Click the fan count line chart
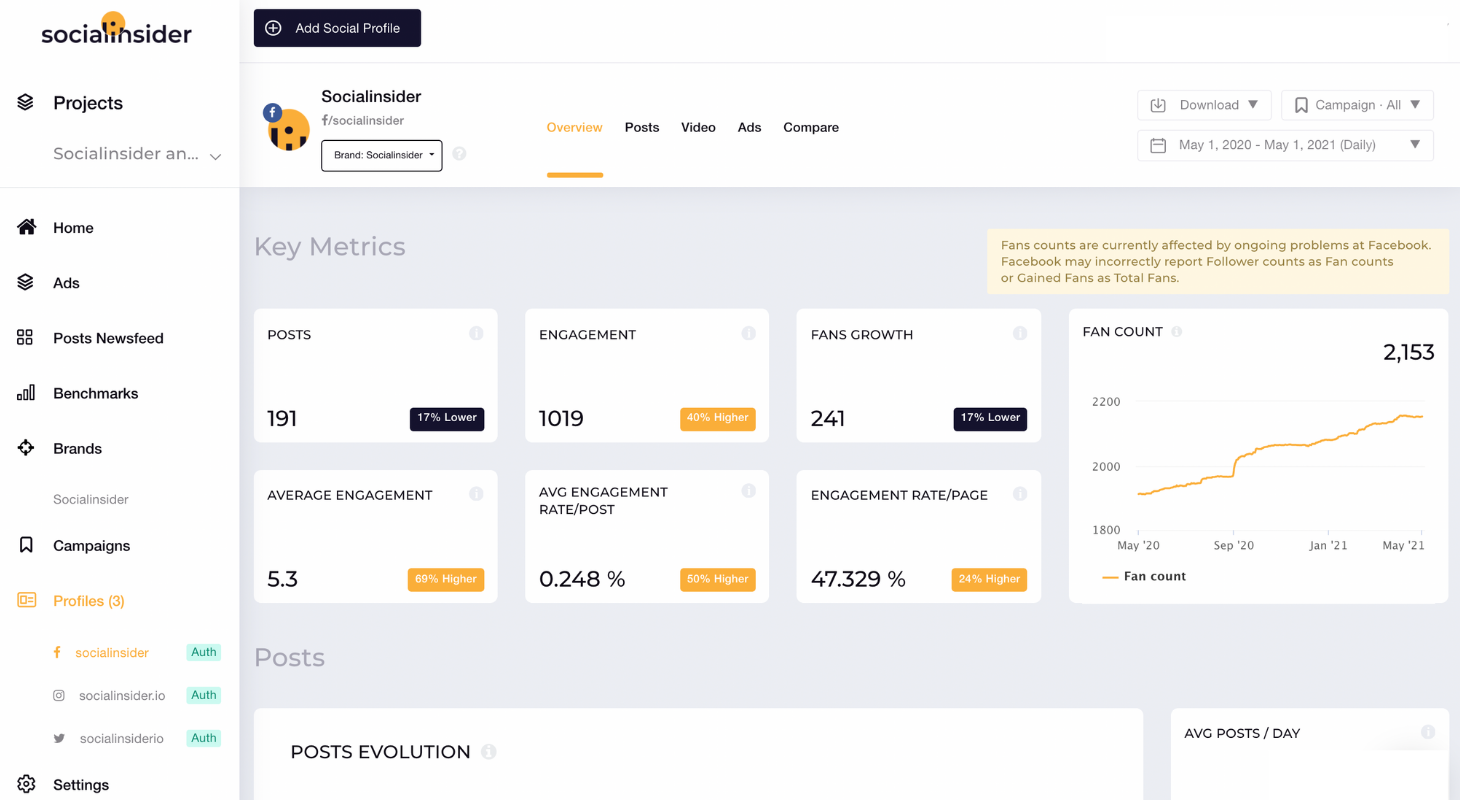Screen dimensions: 1460x800 tap(1280, 465)
